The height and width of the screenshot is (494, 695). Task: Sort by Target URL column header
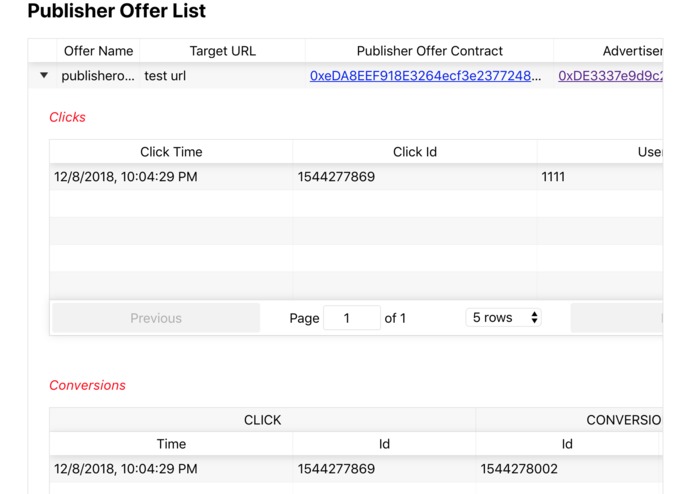tap(223, 51)
